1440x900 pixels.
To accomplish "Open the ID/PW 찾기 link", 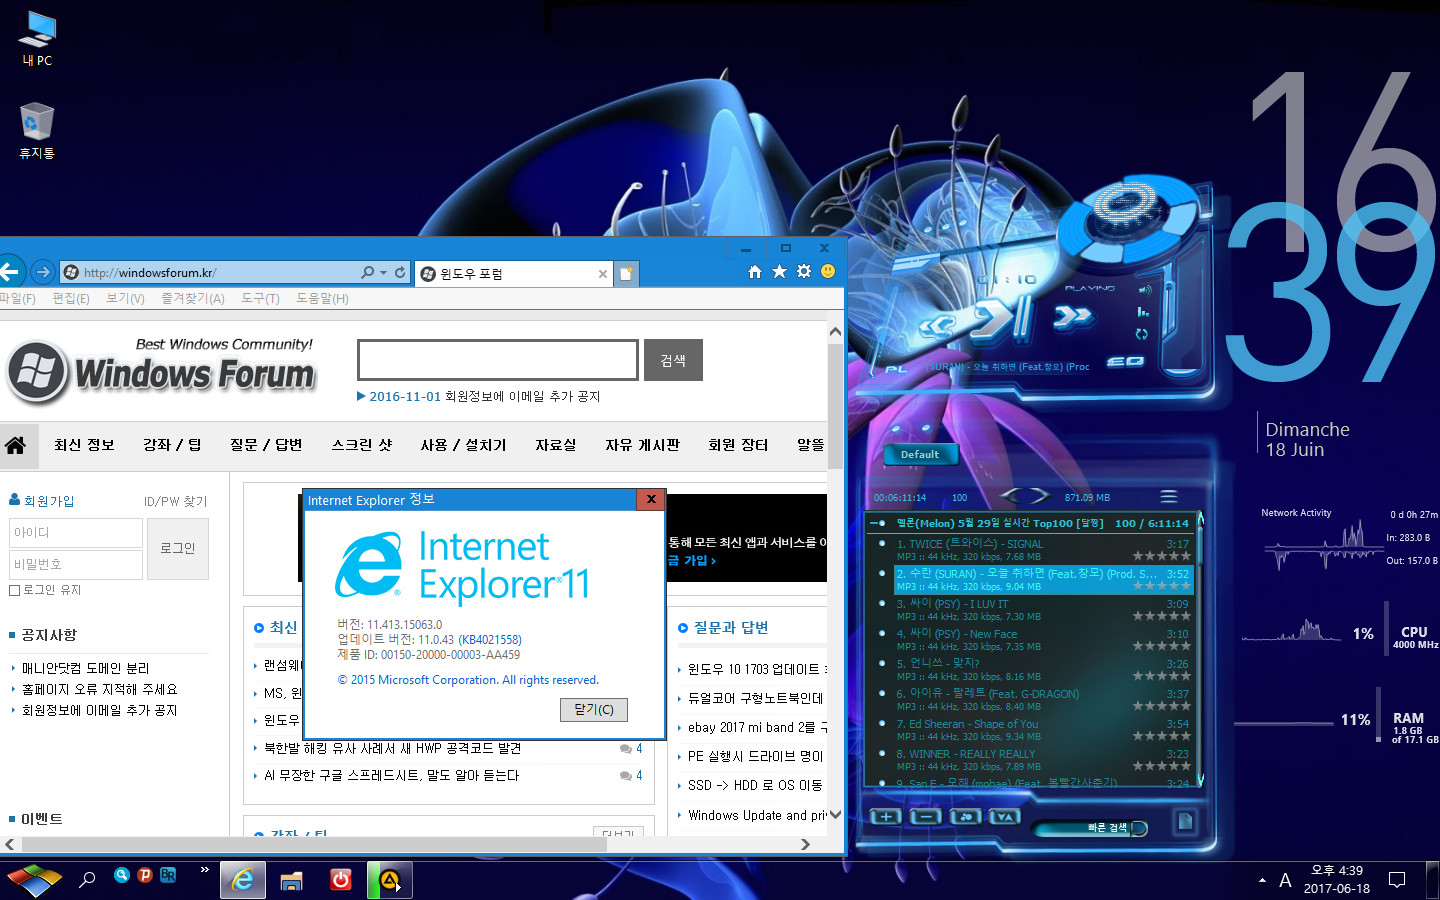I will [175, 501].
